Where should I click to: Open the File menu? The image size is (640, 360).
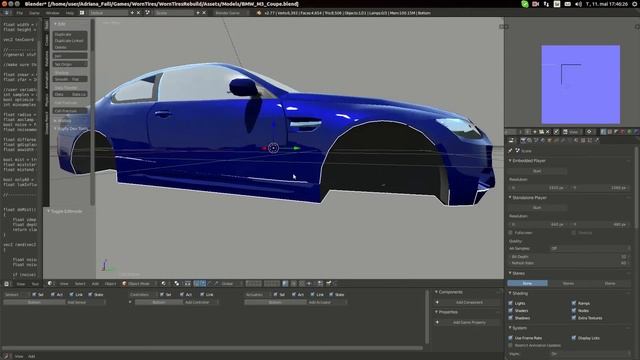point(20,13)
